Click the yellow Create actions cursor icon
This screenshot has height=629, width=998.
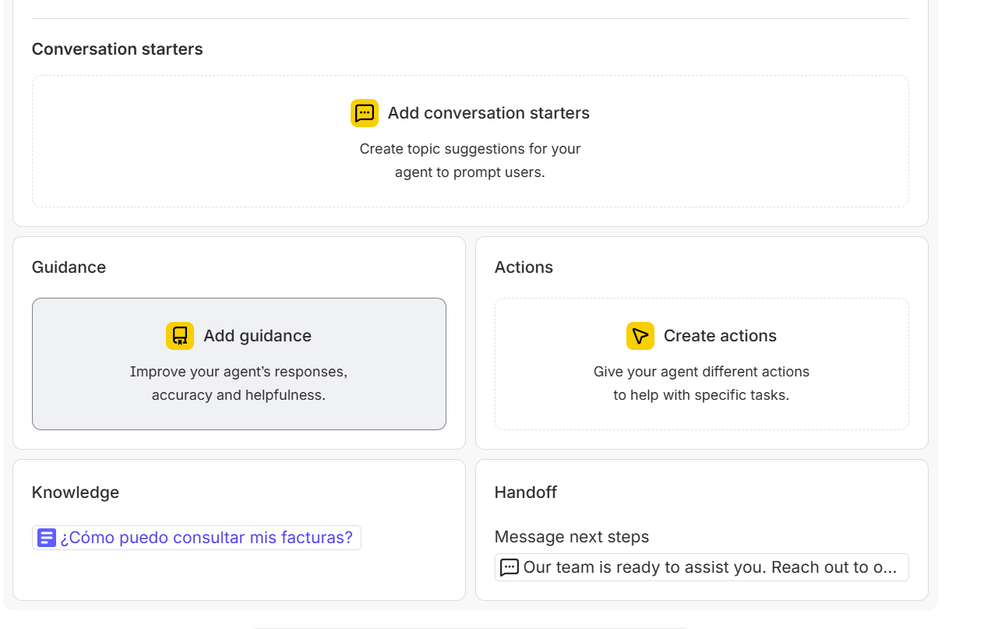[640, 336]
